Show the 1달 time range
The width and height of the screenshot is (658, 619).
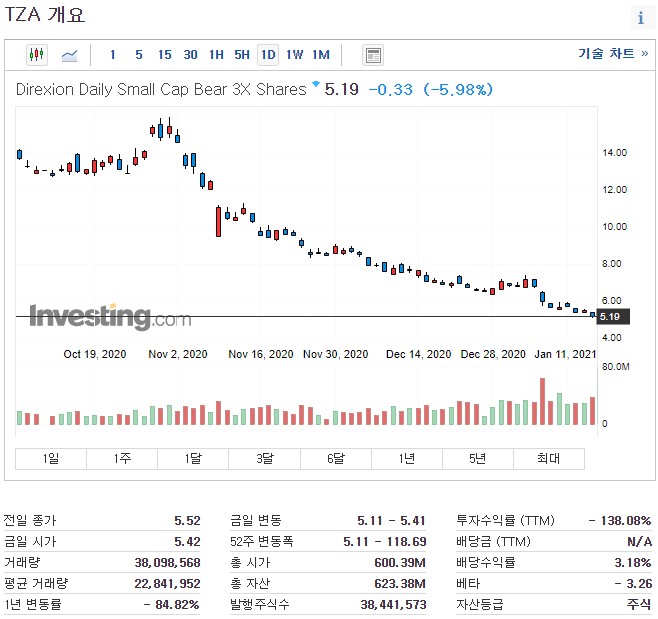point(193,458)
